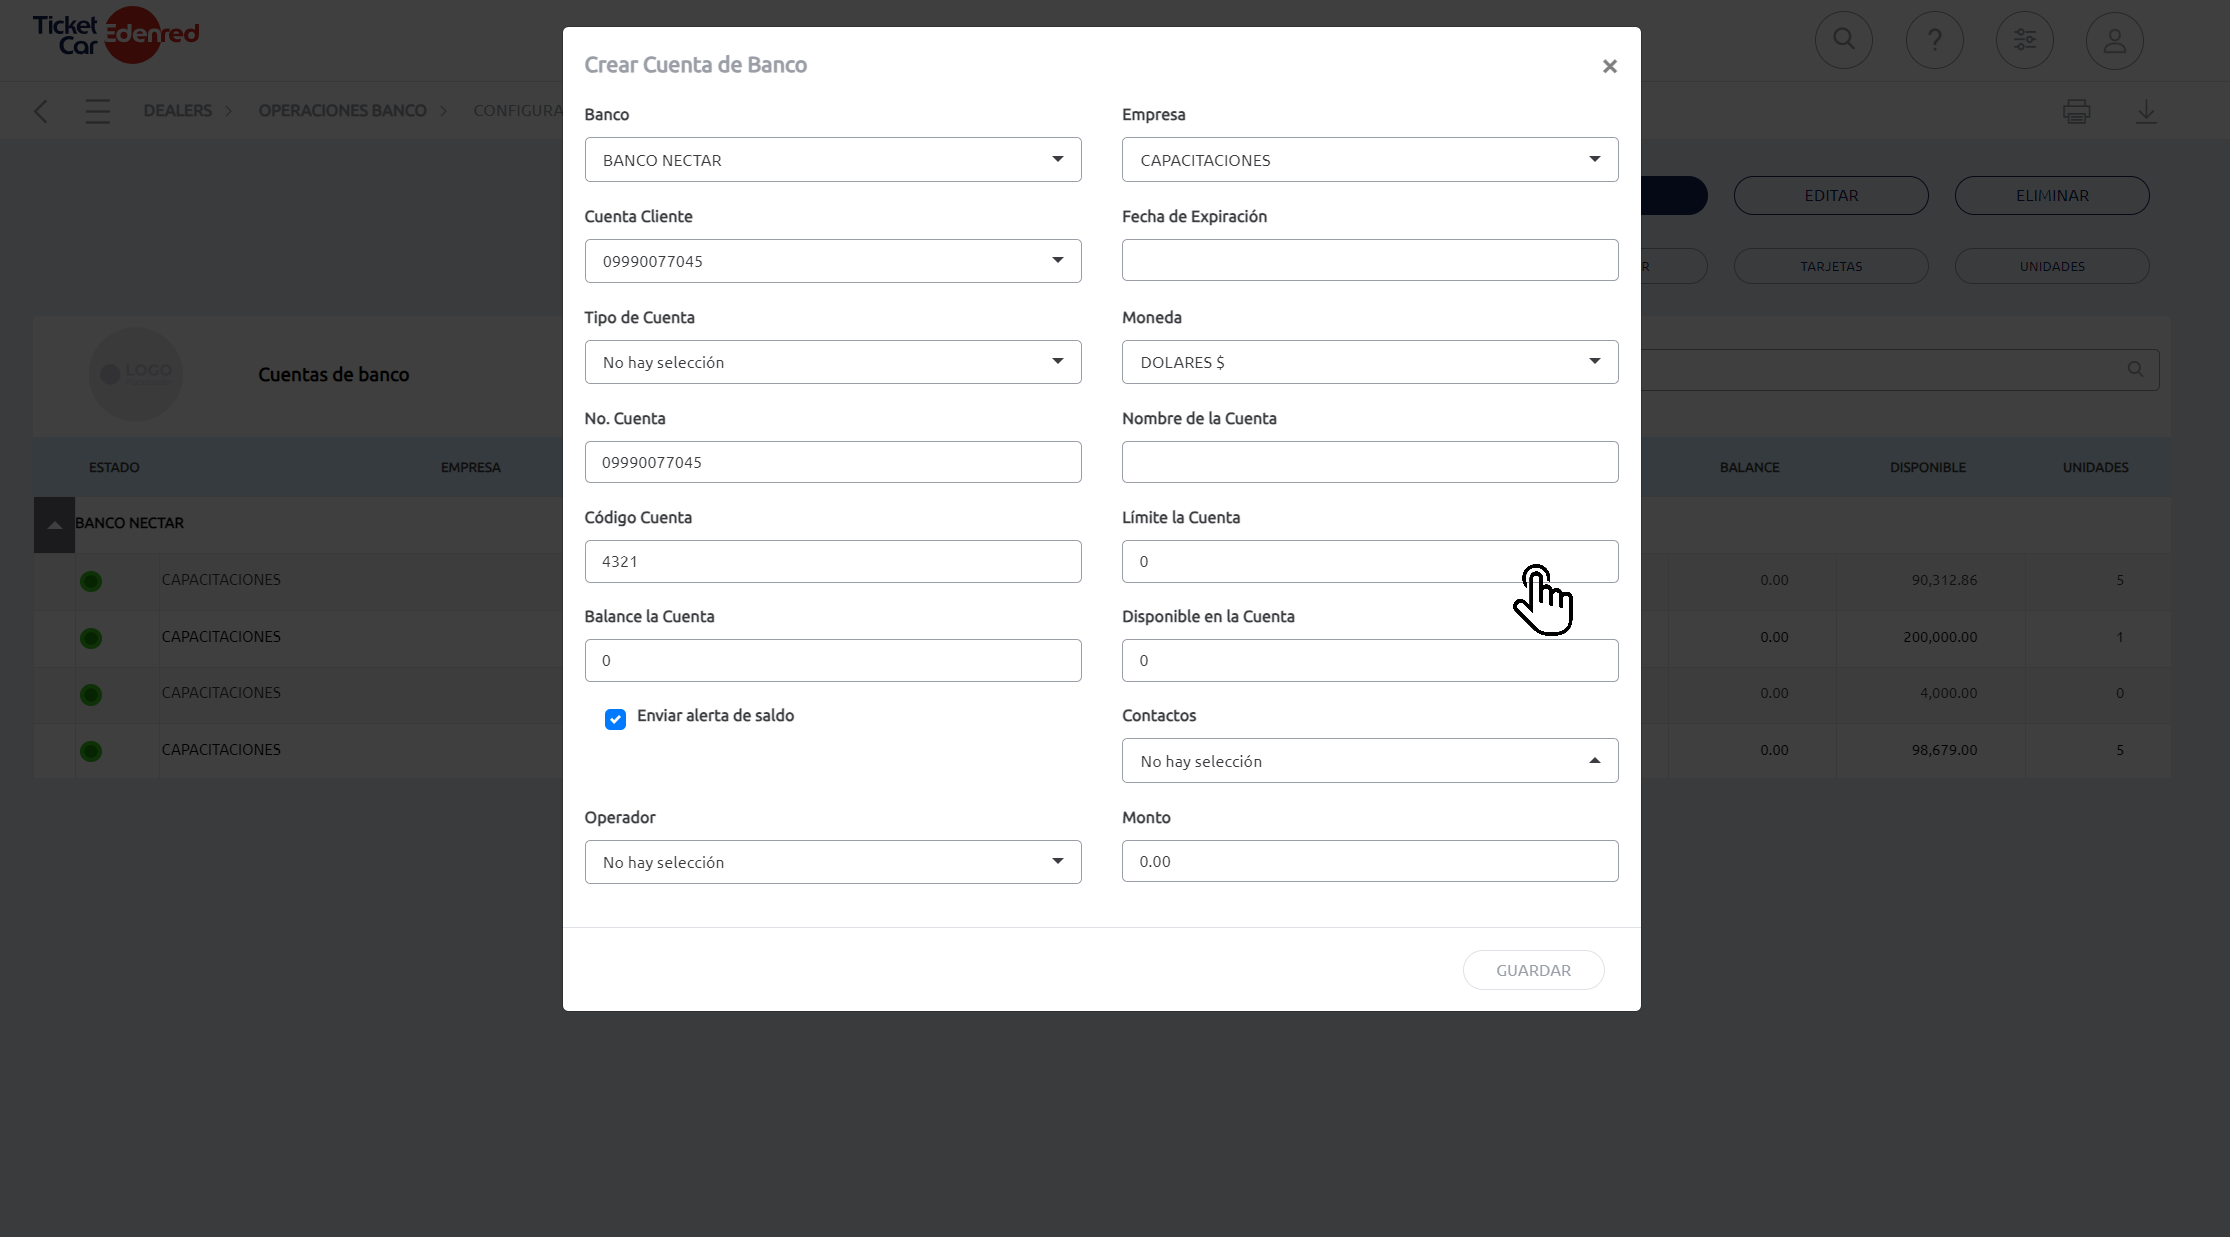Click the search magnifier icon in header
2230x1237 pixels.
click(1844, 40)
